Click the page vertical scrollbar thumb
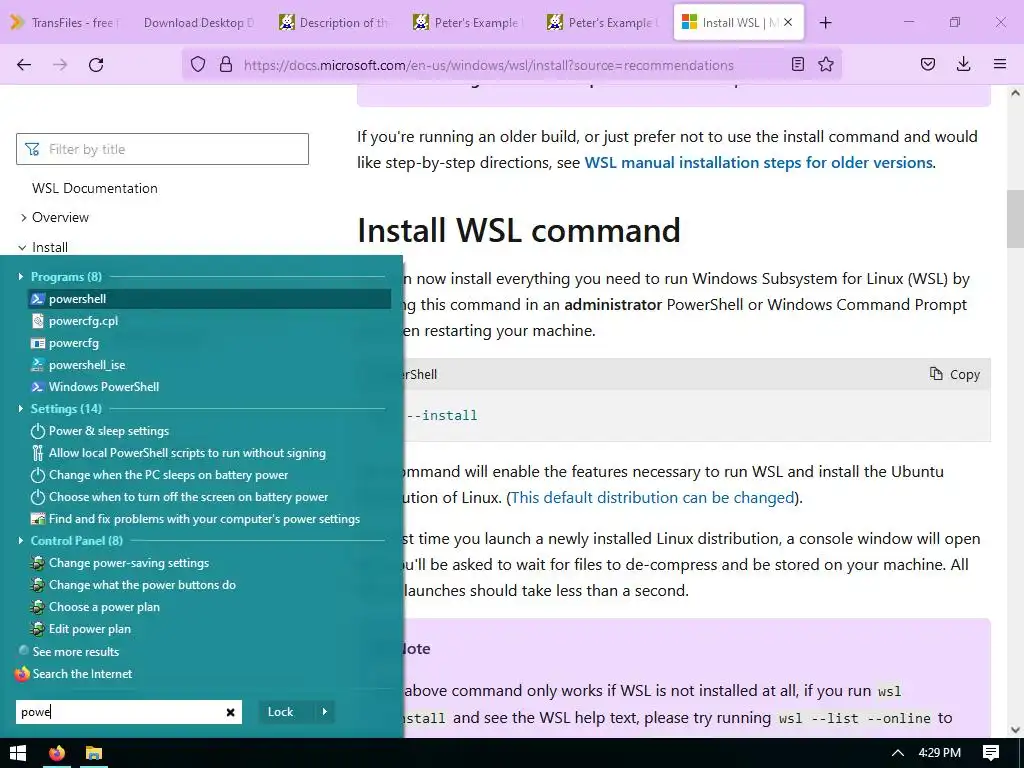This screenshot has width=1024, height=768. pos(1015,221)
